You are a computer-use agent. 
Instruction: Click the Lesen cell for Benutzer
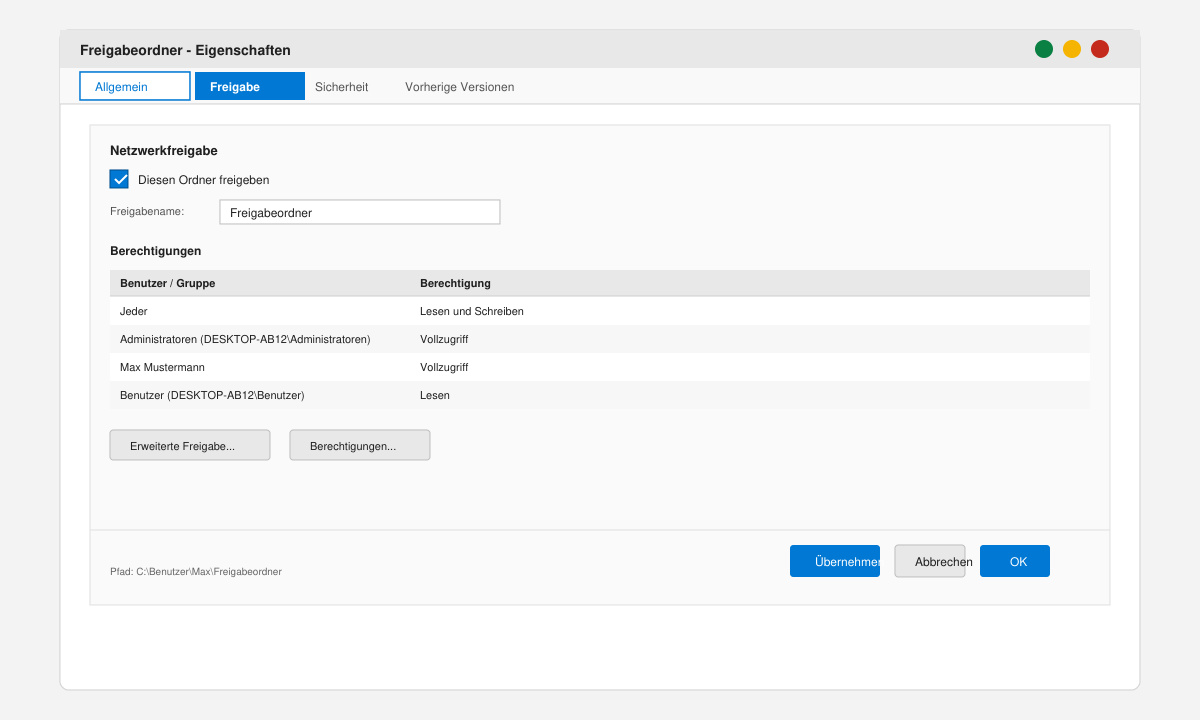tap(435, 395)
